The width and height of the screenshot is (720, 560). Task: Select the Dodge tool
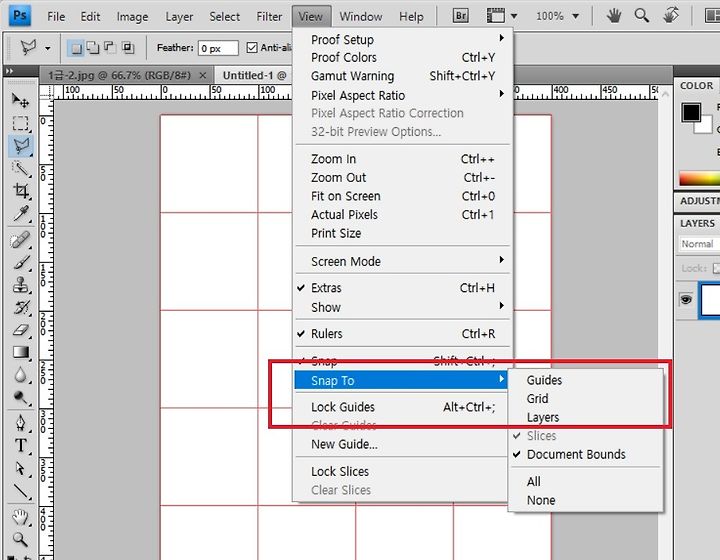(x=20, y=398)
